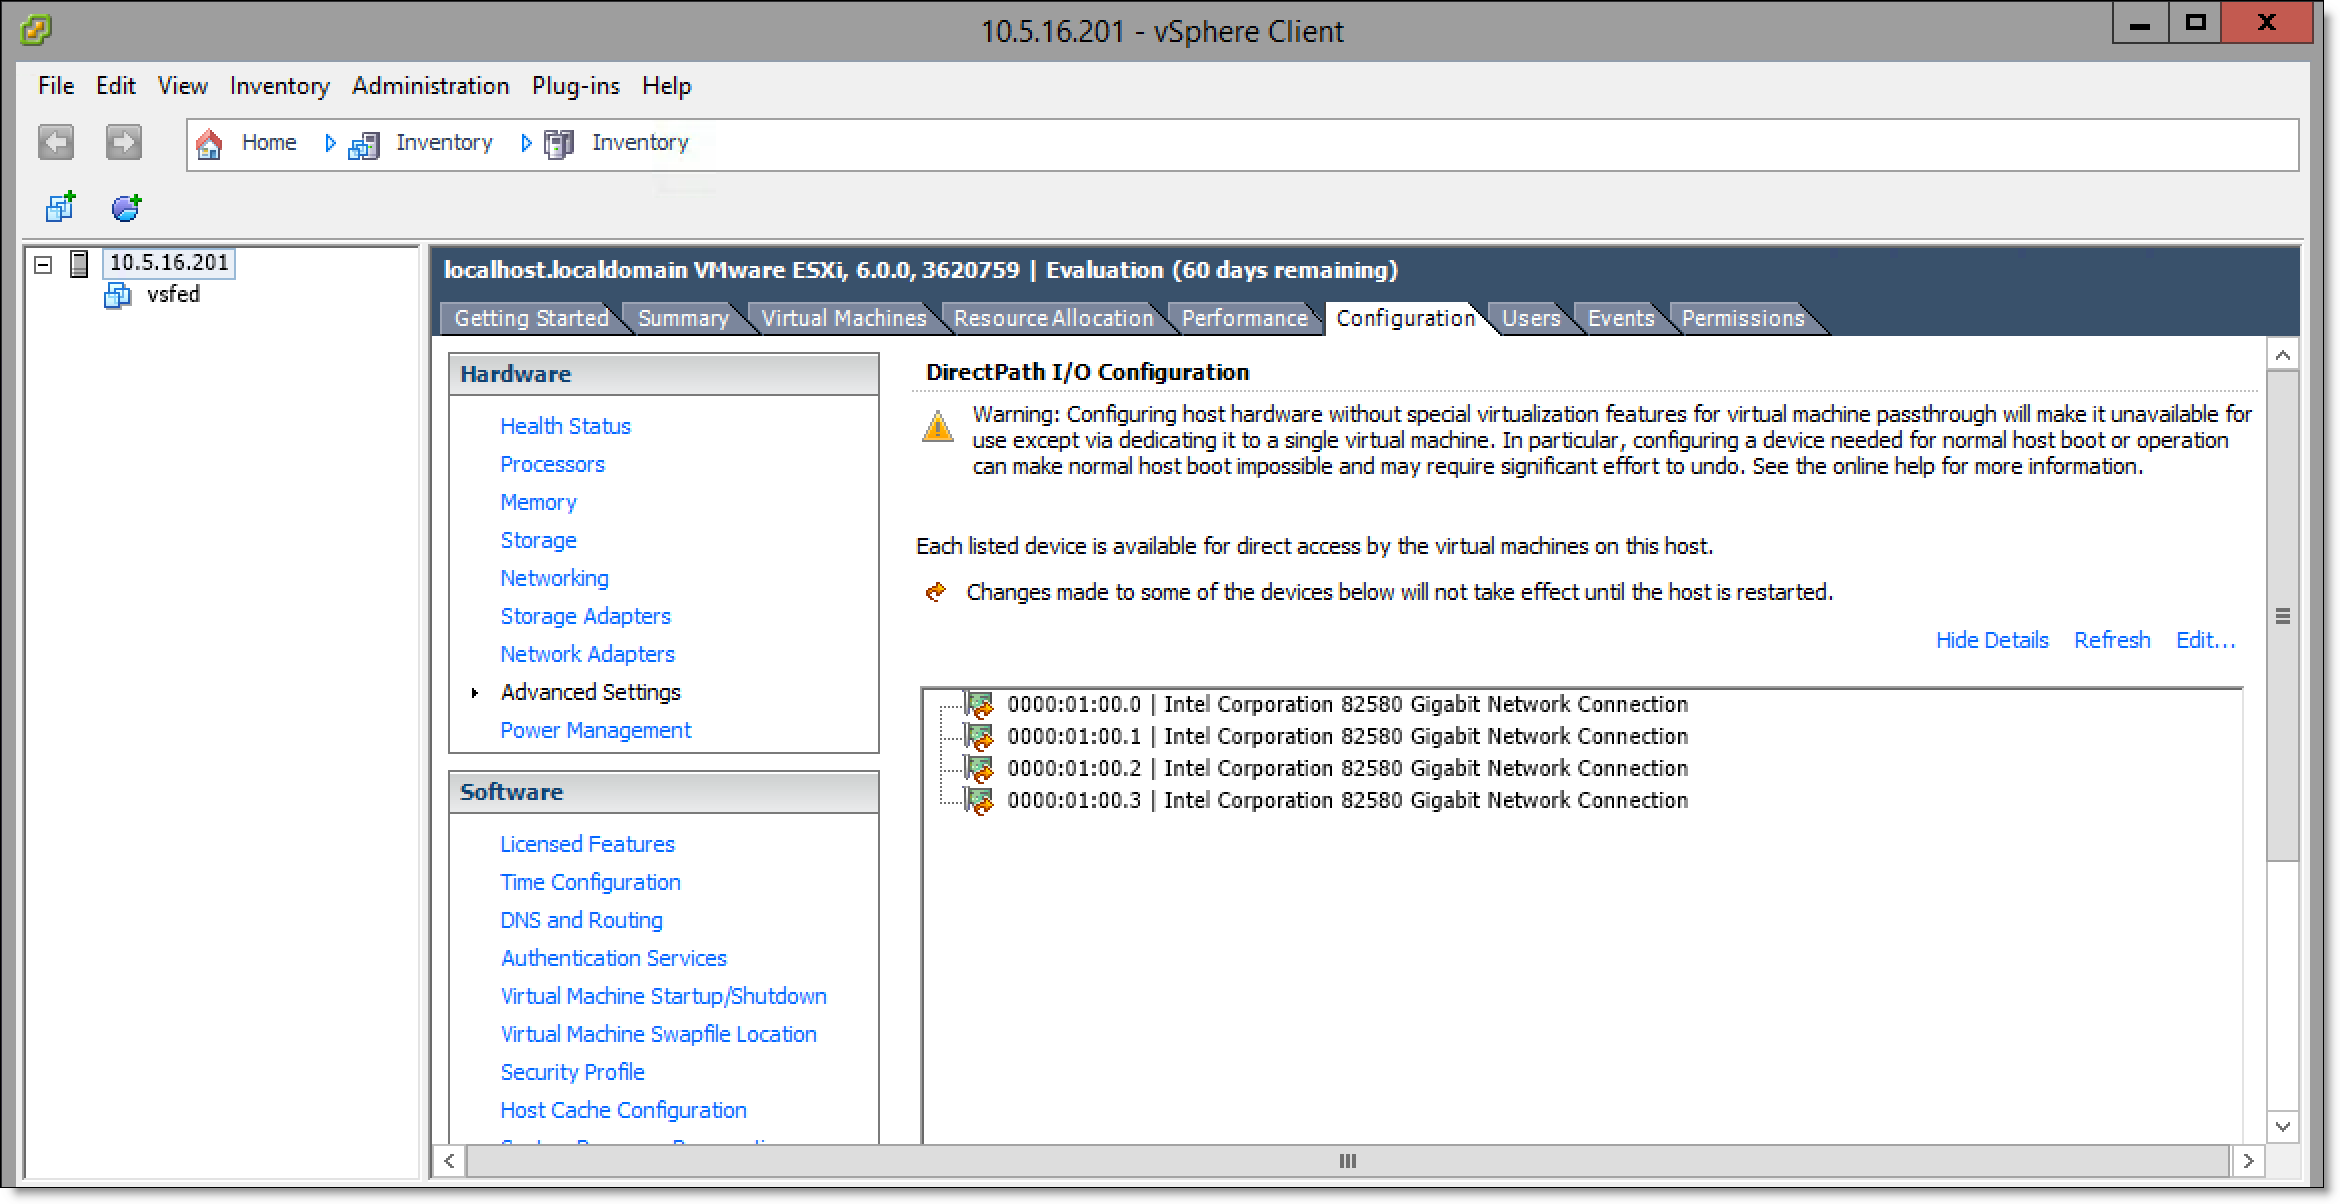The height and width of the screenshot is (1204, 2340).
Task: Select the vsfed virtual machine icon
Action: [x=118, y=295]
